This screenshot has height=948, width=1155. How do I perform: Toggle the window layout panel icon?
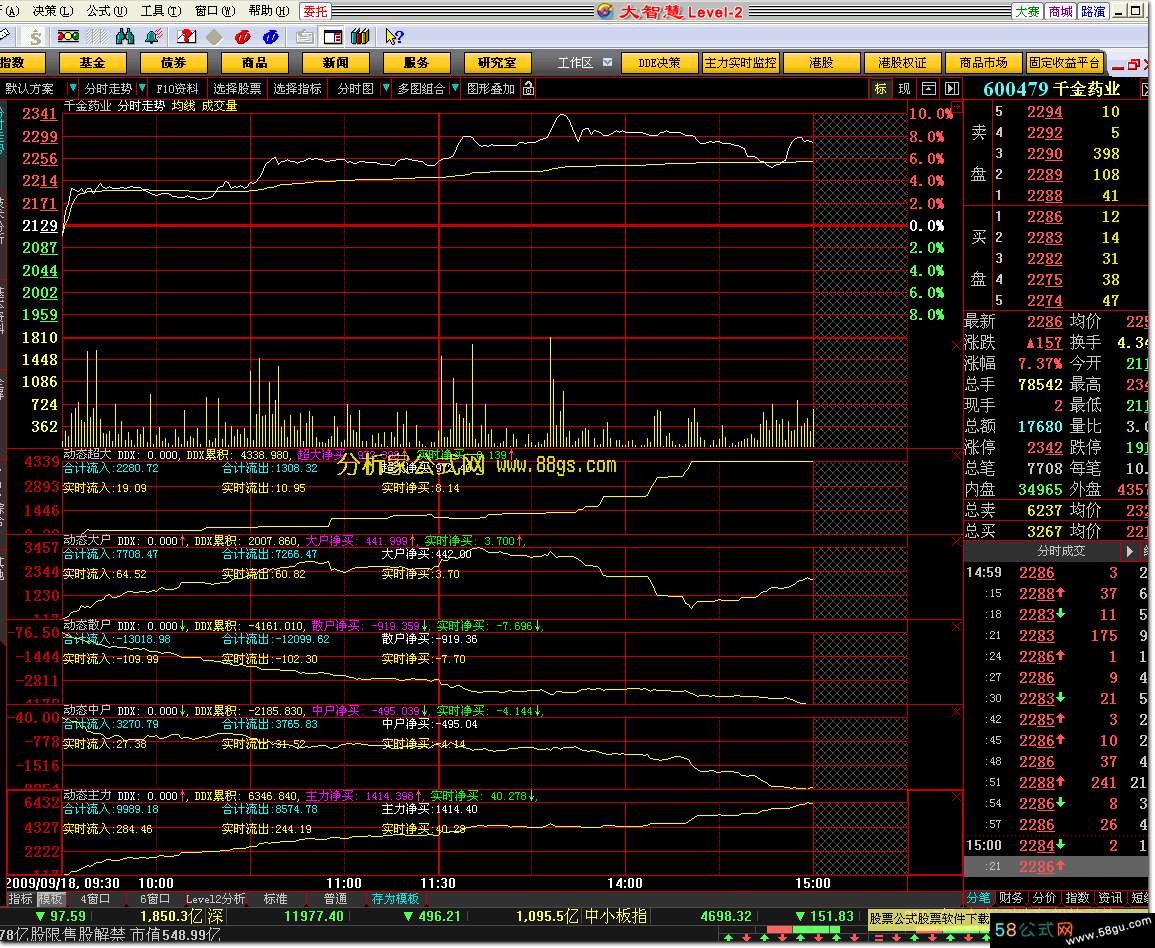pos(333,37)
